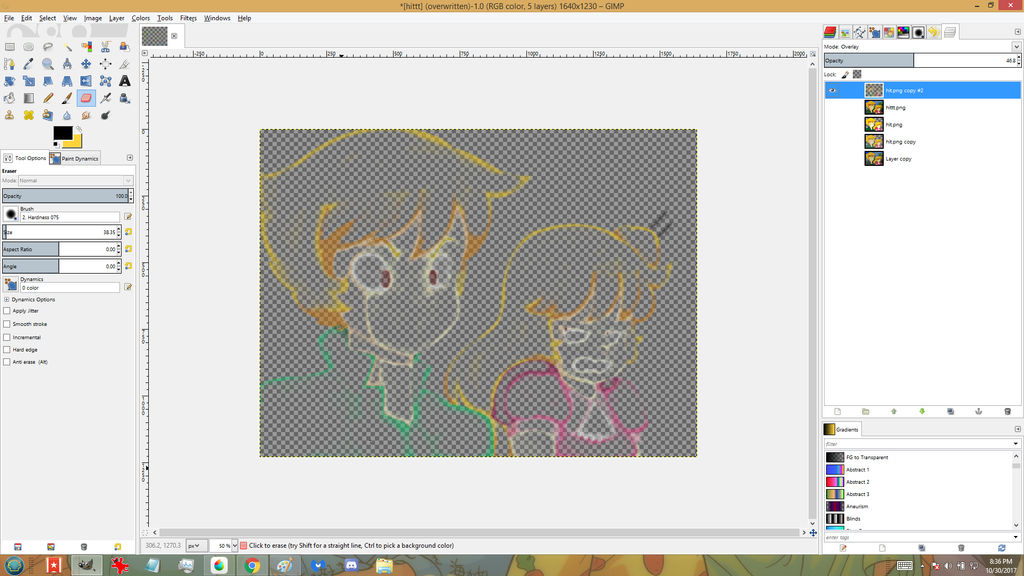The height and width of the screenshot is (576, 1024).
Task: Select the Move tool
Action: pyautogui.click(x=86, y=64)
